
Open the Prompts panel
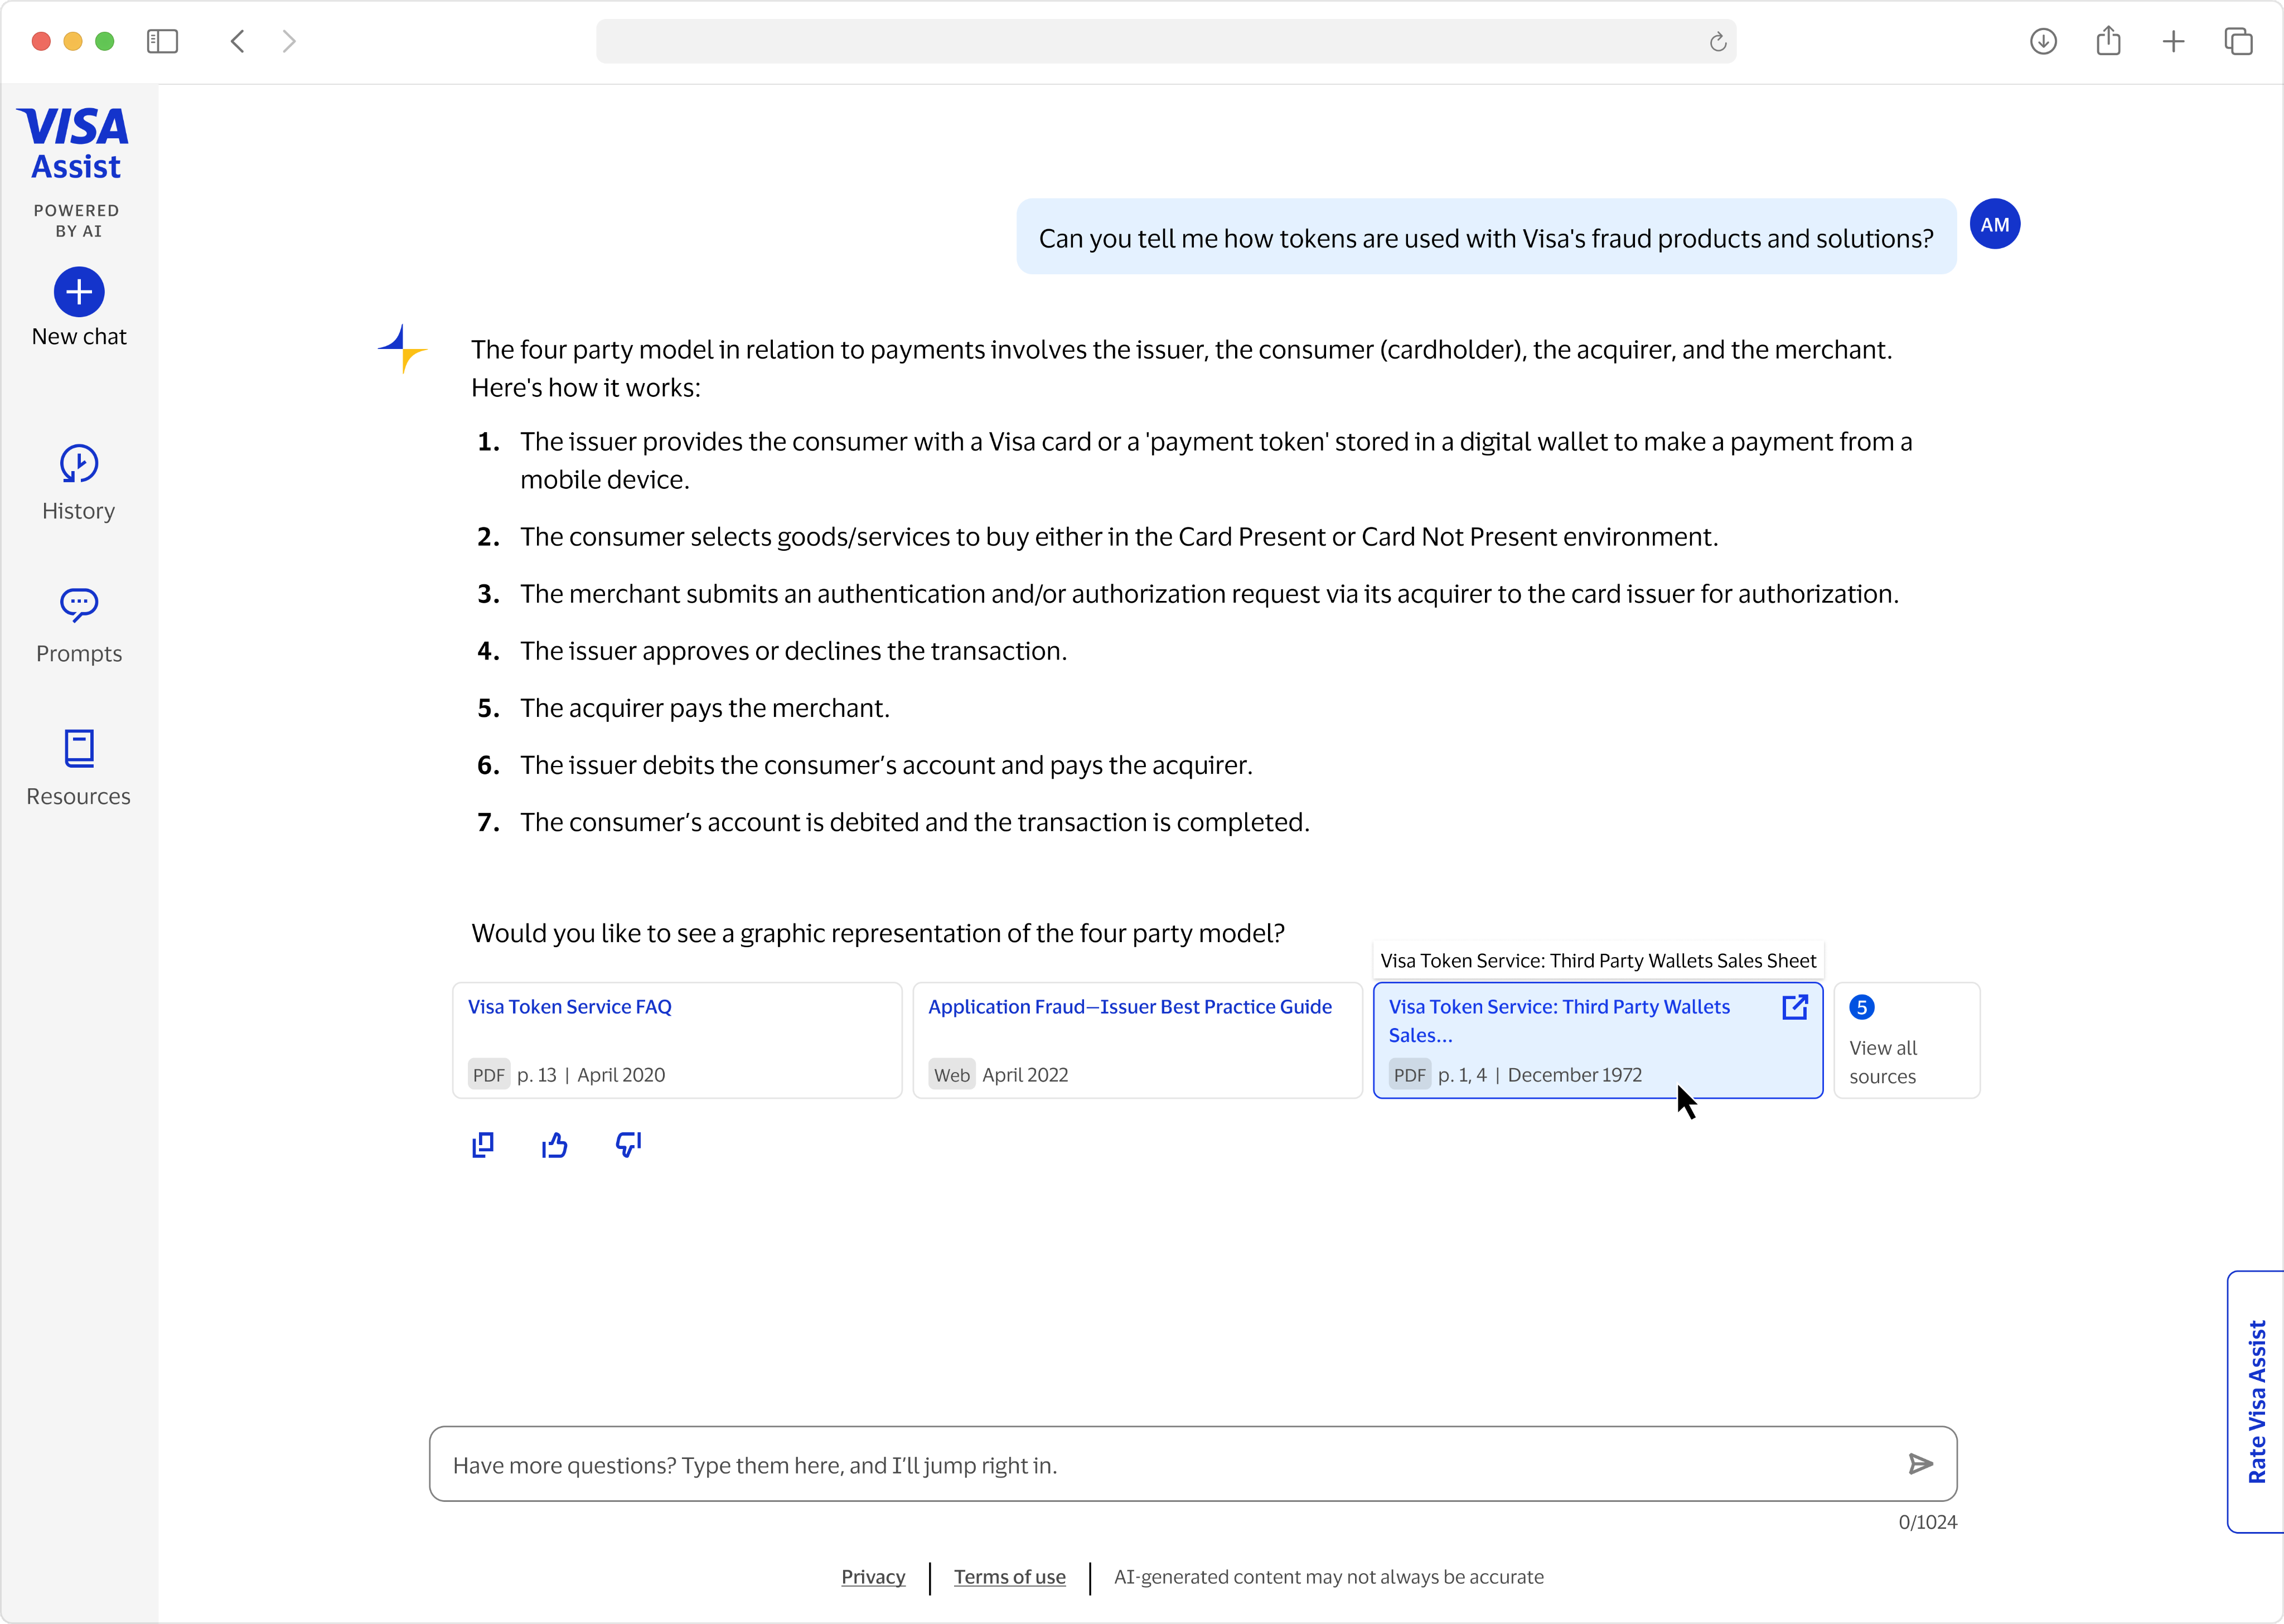pos(78,606)
